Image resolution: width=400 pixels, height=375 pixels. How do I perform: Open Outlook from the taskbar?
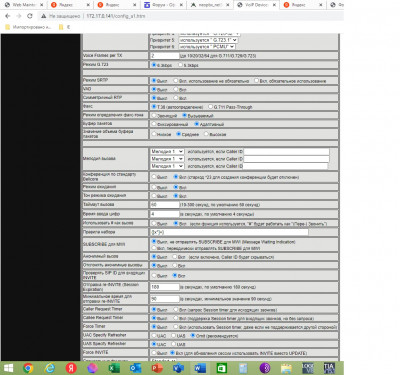coord(135,368)
